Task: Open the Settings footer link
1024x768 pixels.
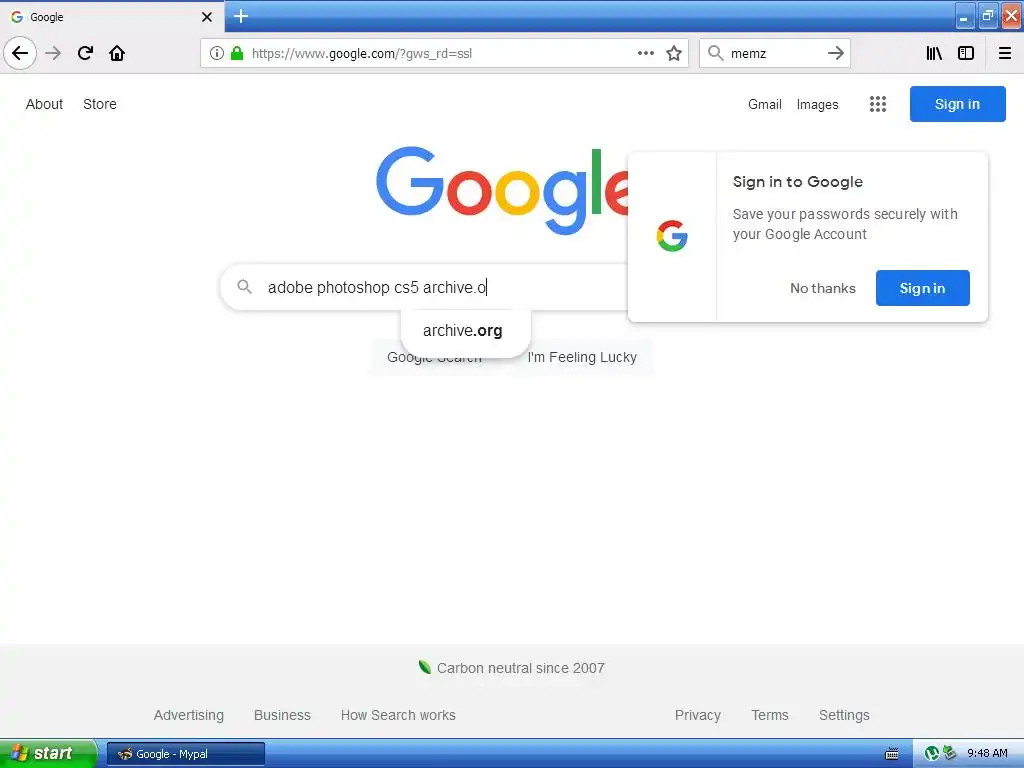Action: pos(844,715)
